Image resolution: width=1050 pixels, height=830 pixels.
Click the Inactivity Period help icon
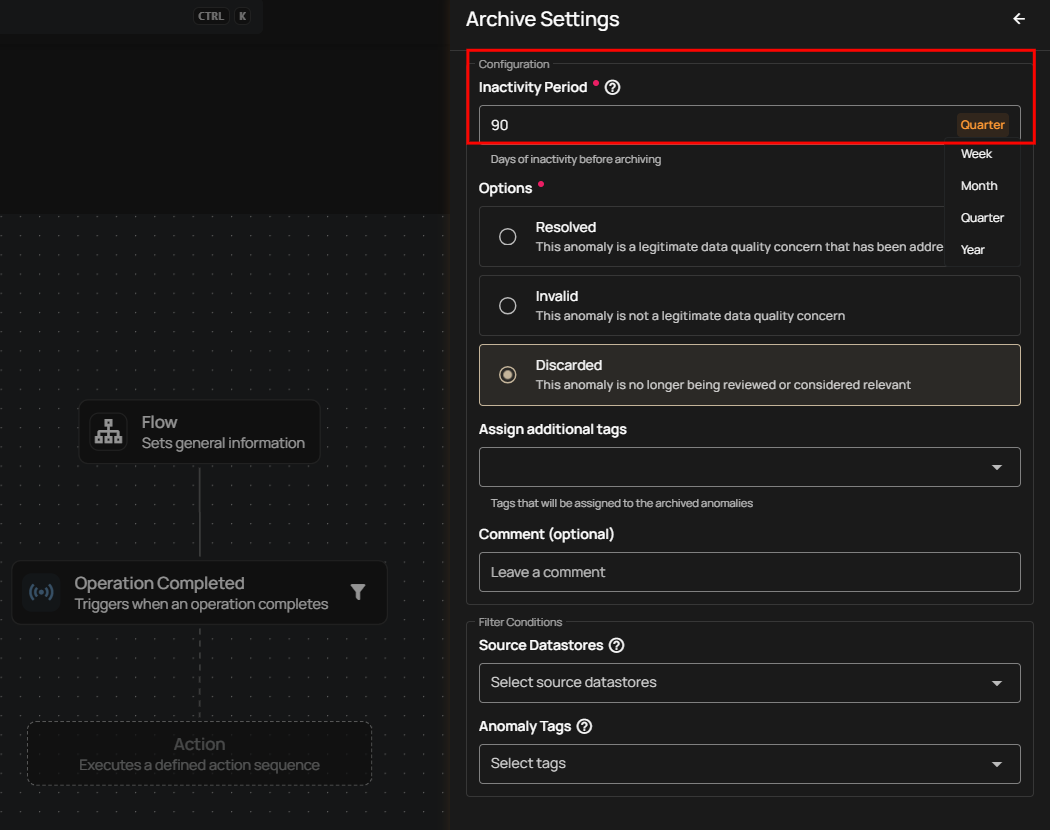point(613,87)
